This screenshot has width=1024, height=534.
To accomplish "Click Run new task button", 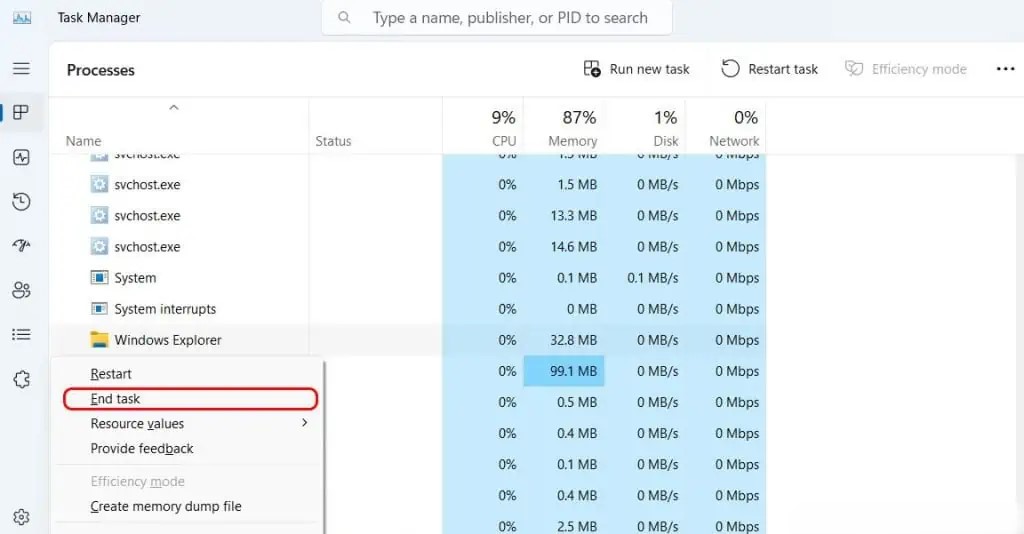I will pos(637,69).
